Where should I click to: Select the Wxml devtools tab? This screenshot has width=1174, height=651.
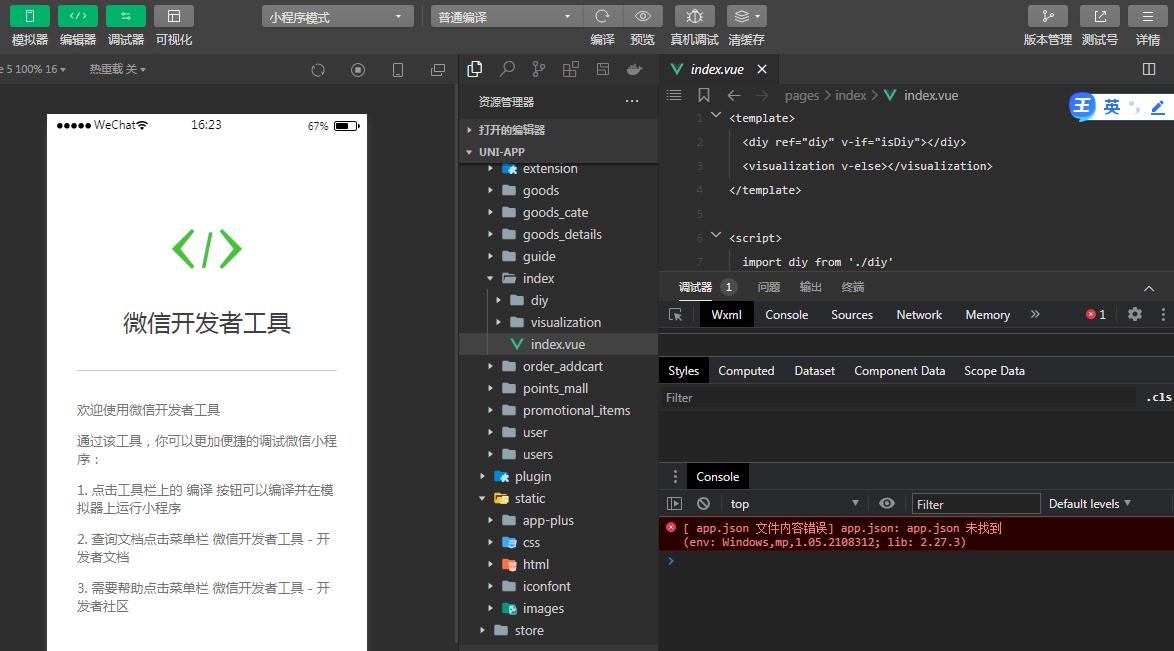tap(726, 315)
